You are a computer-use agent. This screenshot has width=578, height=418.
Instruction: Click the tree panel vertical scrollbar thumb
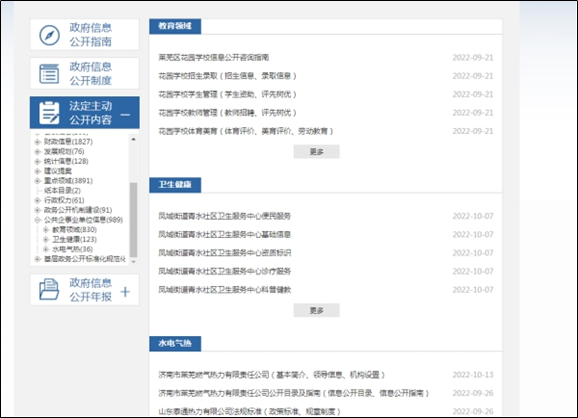pyautogui.click(x=133, y=220)
